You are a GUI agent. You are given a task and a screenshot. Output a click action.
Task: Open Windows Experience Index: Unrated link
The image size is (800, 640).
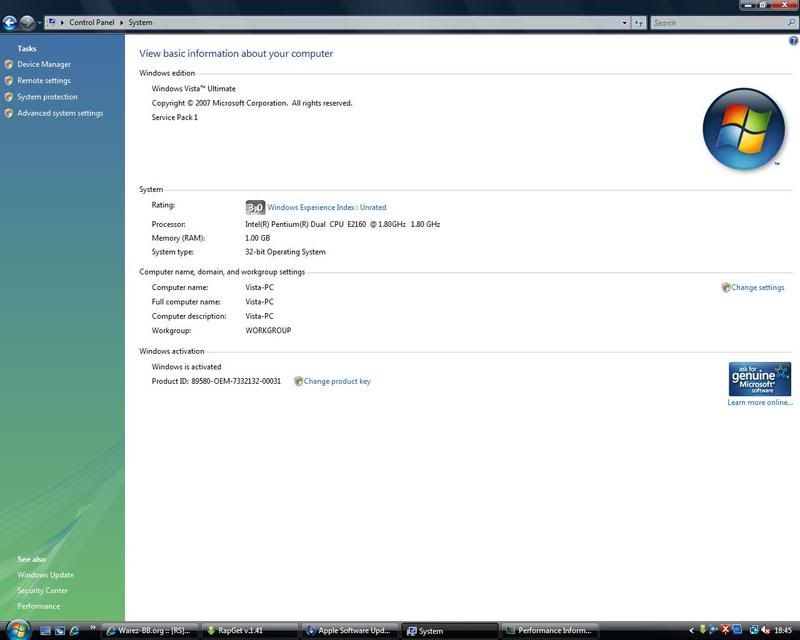tap(327, 207)
